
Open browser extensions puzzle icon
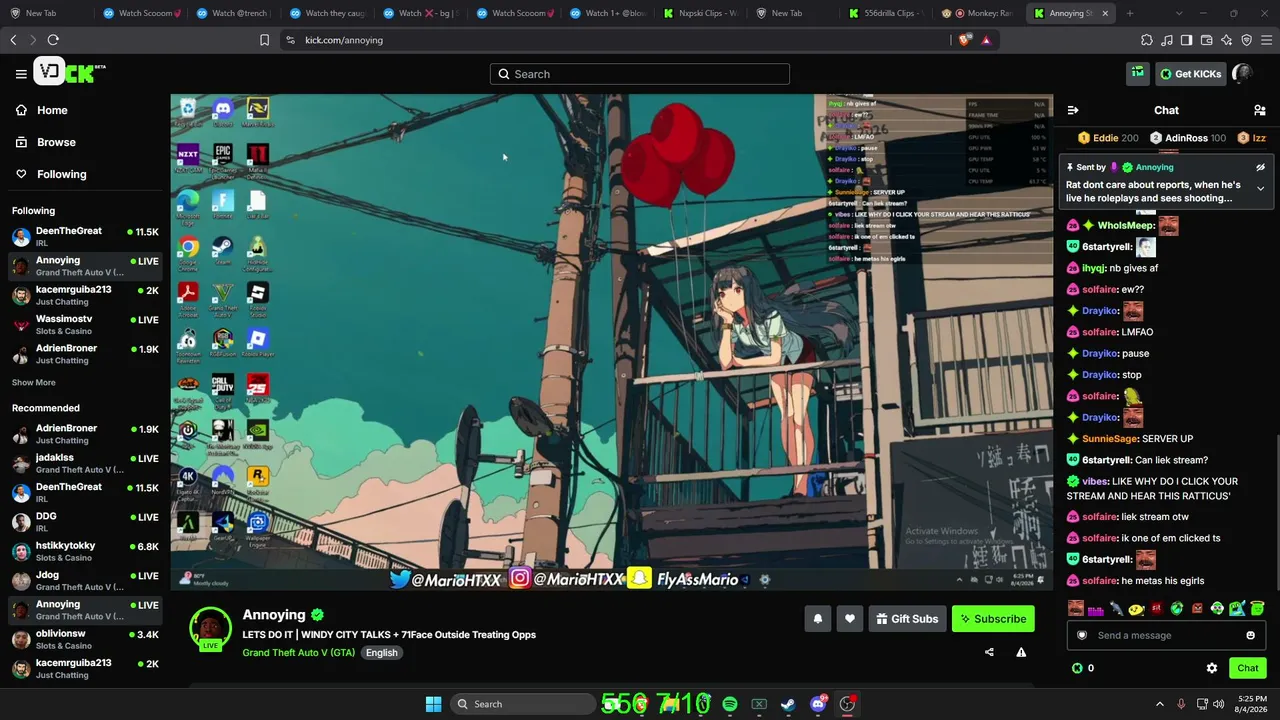tap(1147, 40)
